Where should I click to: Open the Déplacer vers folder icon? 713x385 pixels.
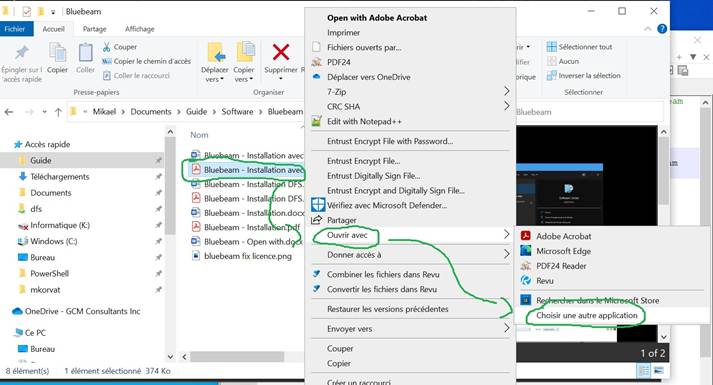point(215,53)
